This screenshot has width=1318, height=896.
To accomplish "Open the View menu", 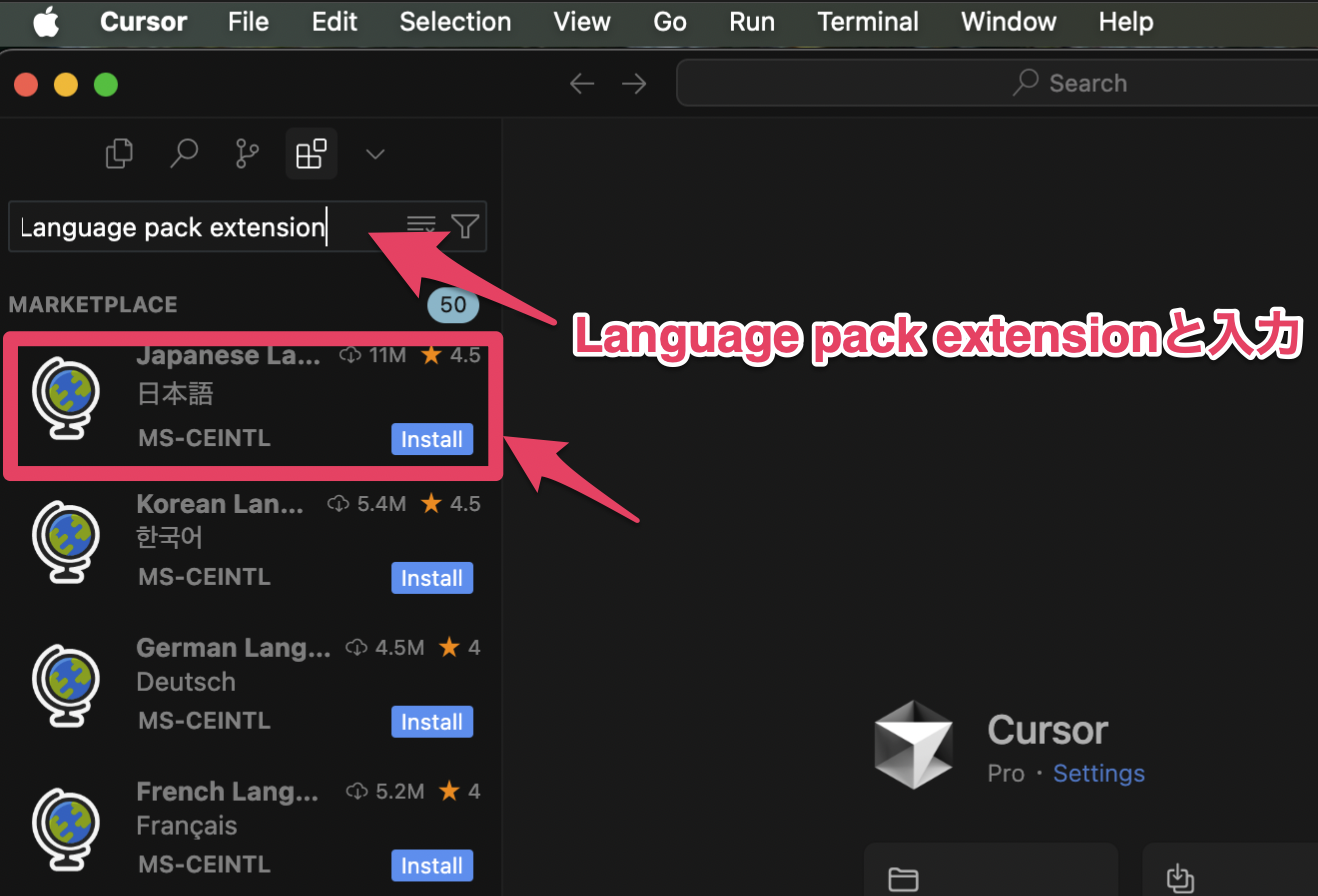I will point(582,22).
